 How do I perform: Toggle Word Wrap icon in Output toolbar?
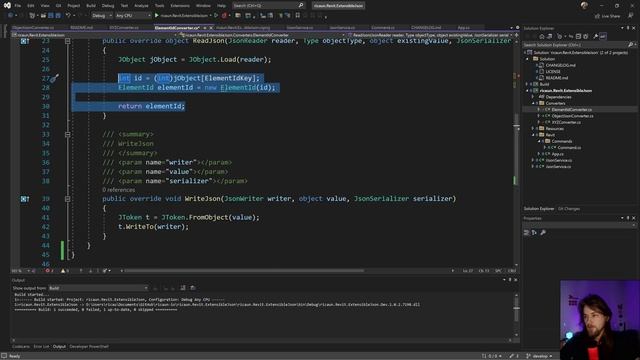pos(193,288)
